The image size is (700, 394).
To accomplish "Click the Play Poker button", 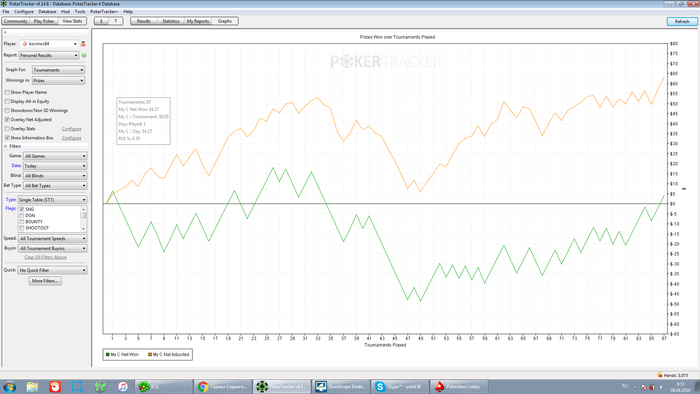I will [x=44, y=21].
